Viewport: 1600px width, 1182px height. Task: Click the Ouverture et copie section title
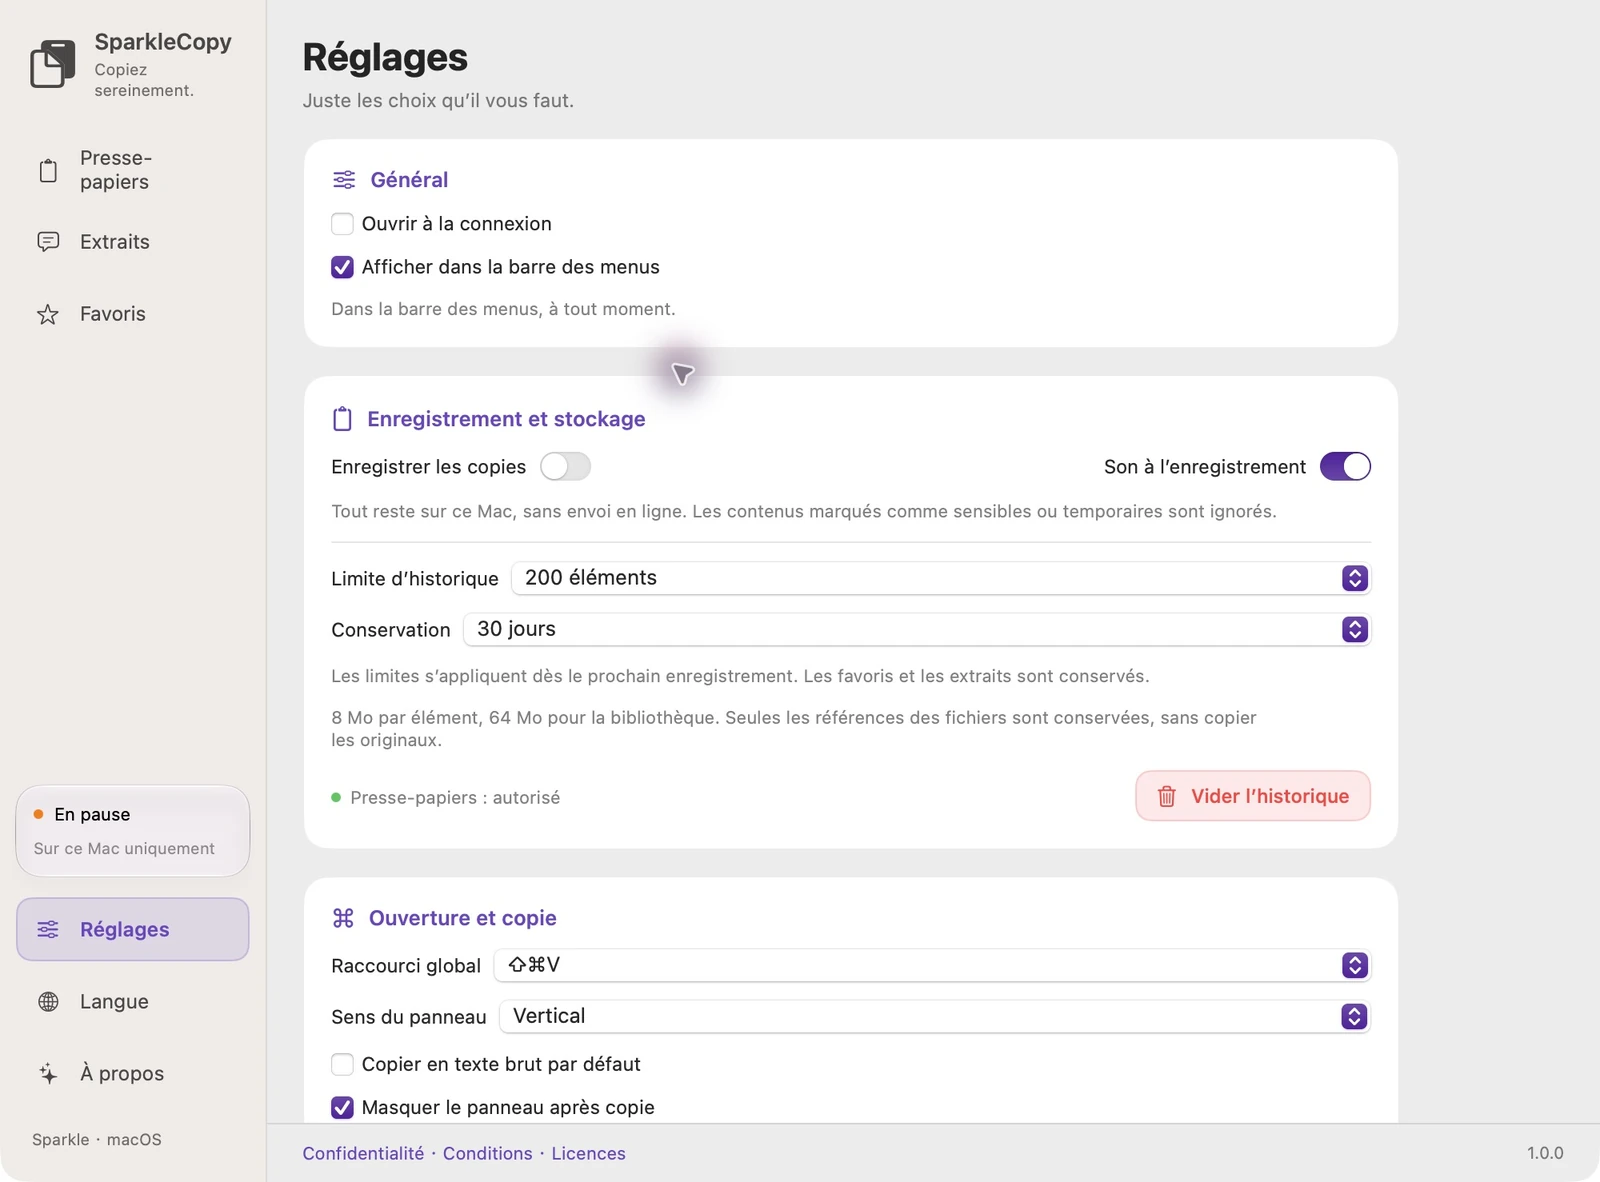[463, 918]
